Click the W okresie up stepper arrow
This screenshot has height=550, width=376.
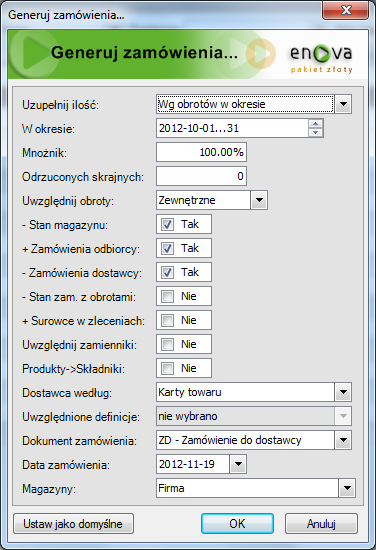[x=316, y=123]
